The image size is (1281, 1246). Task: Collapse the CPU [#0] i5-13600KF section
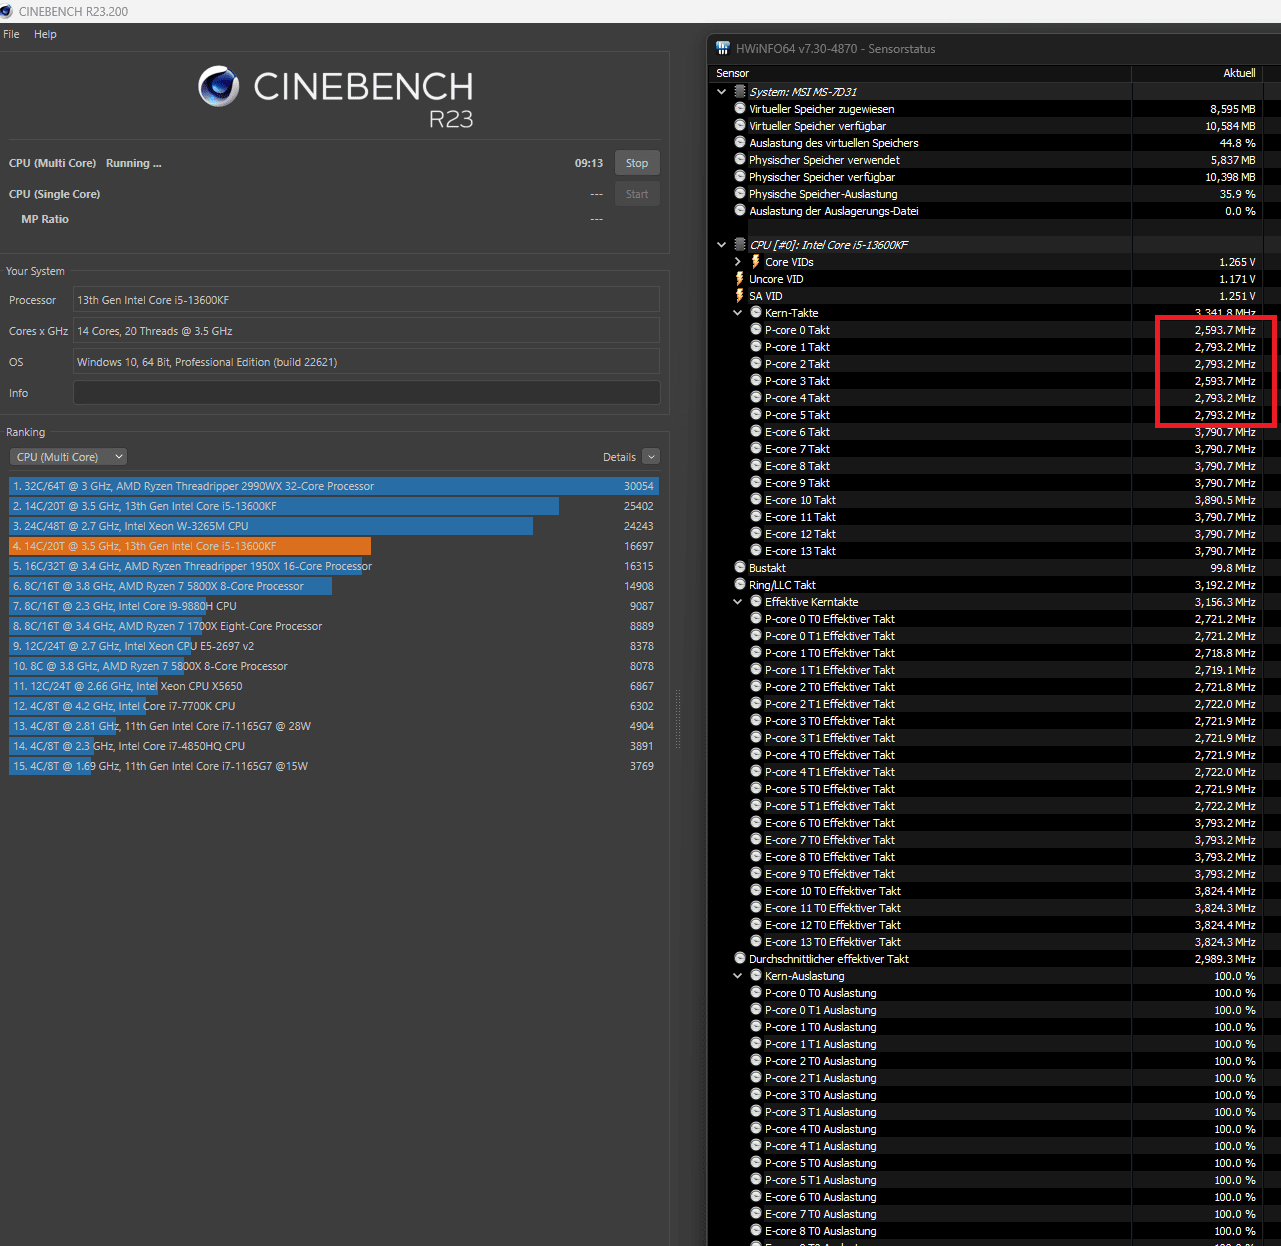tap(722, 245)
